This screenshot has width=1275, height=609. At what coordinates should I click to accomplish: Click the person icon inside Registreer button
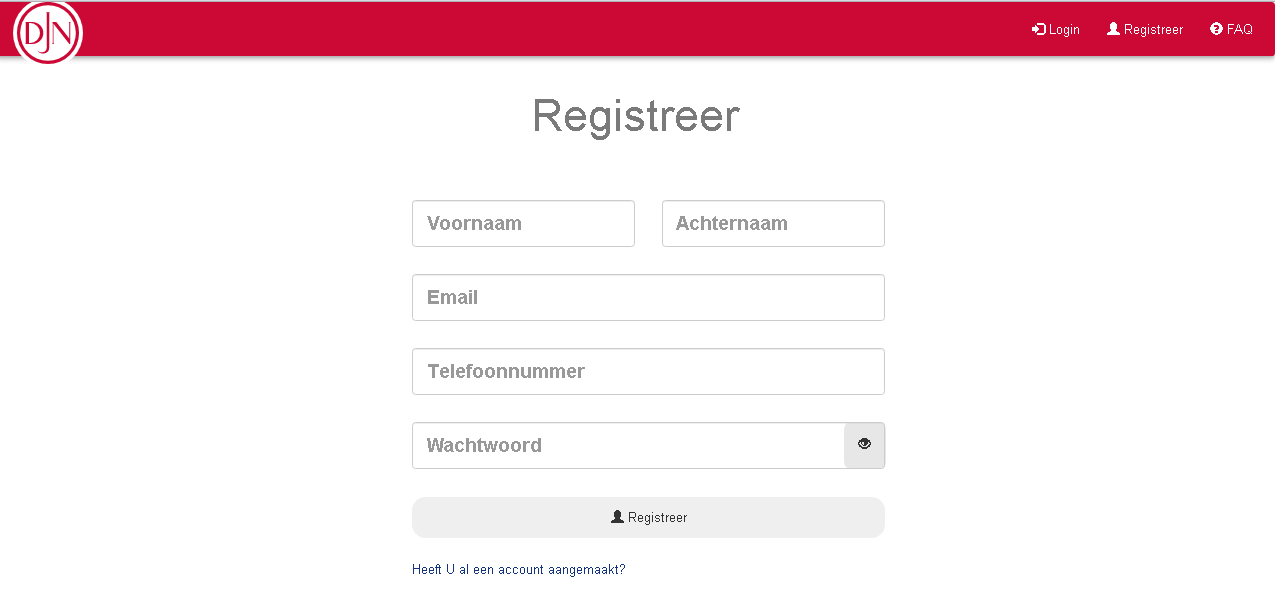point(617,517)
